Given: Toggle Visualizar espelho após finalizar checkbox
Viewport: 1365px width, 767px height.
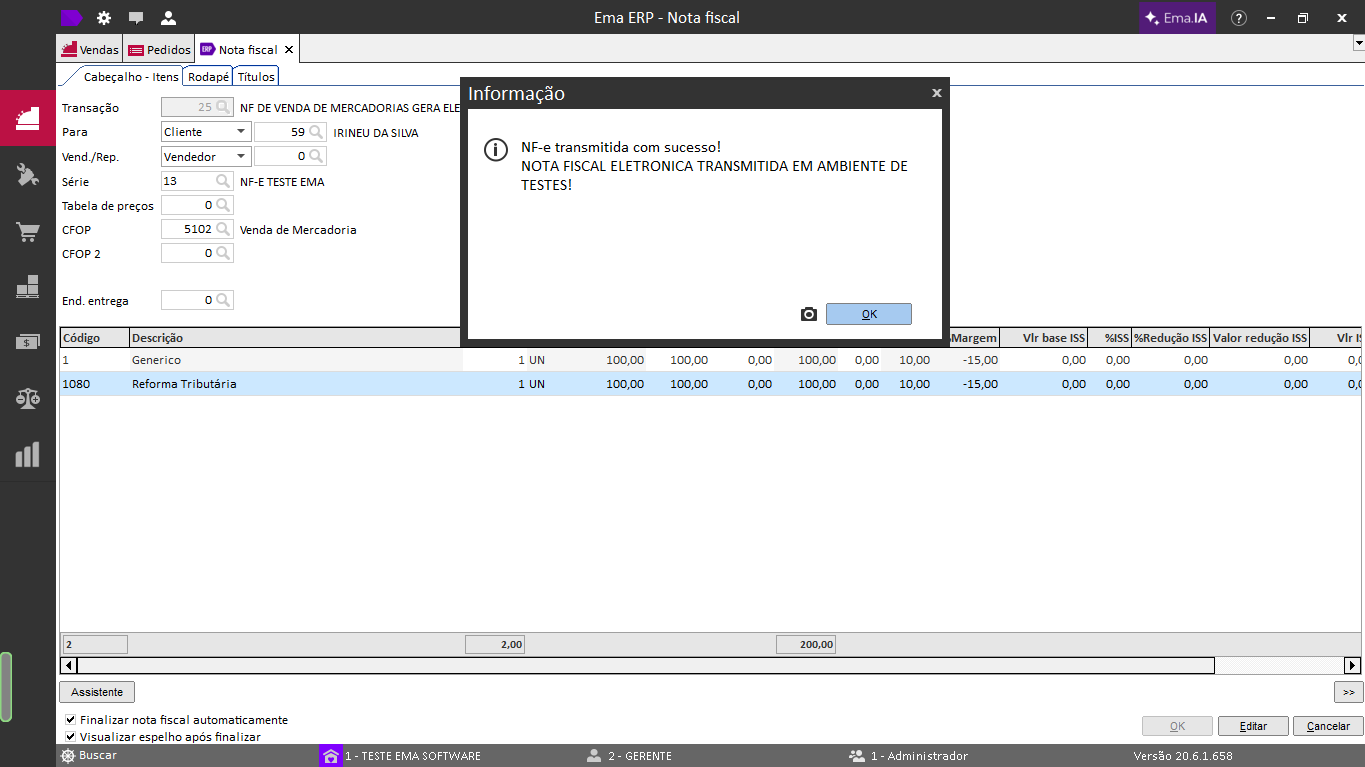Looking at the screenshot, I should tap(70, 737).
